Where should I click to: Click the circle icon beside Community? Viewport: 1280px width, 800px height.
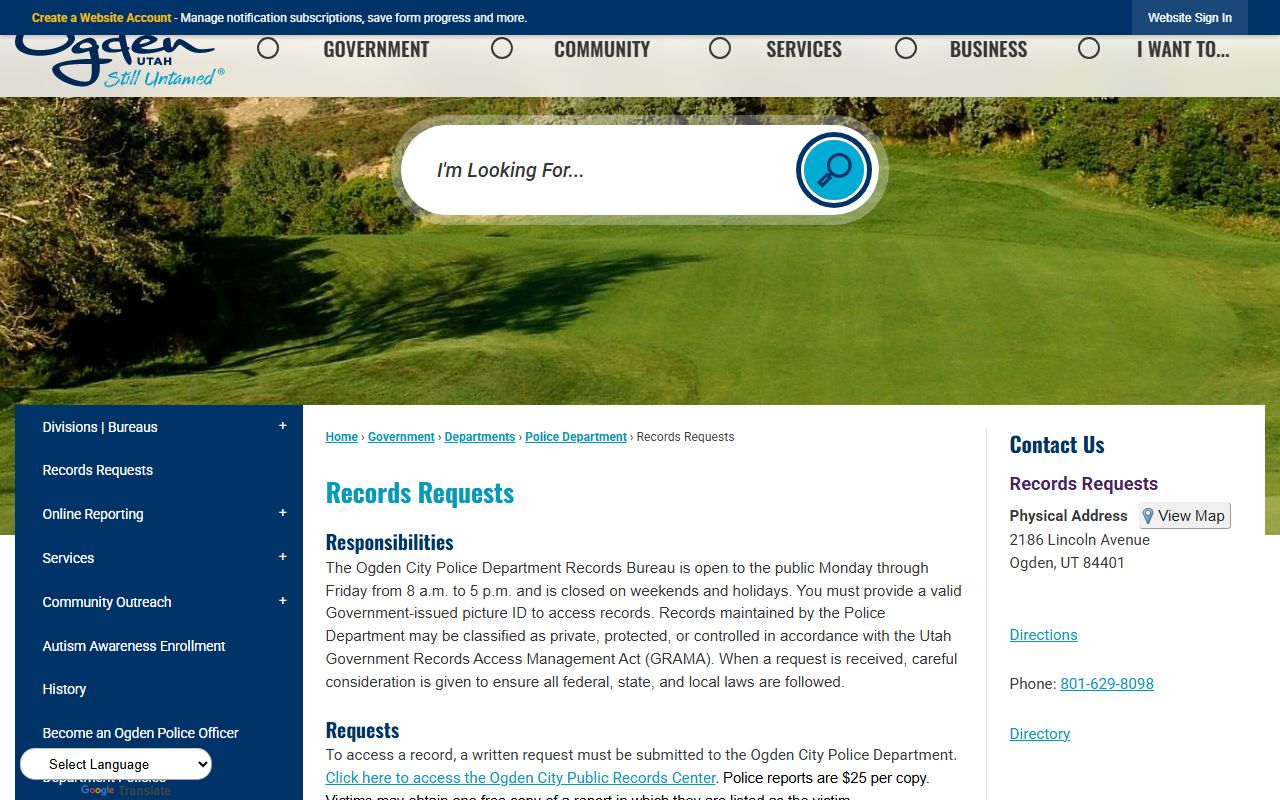pyautogui.click(x=502, y=49)
